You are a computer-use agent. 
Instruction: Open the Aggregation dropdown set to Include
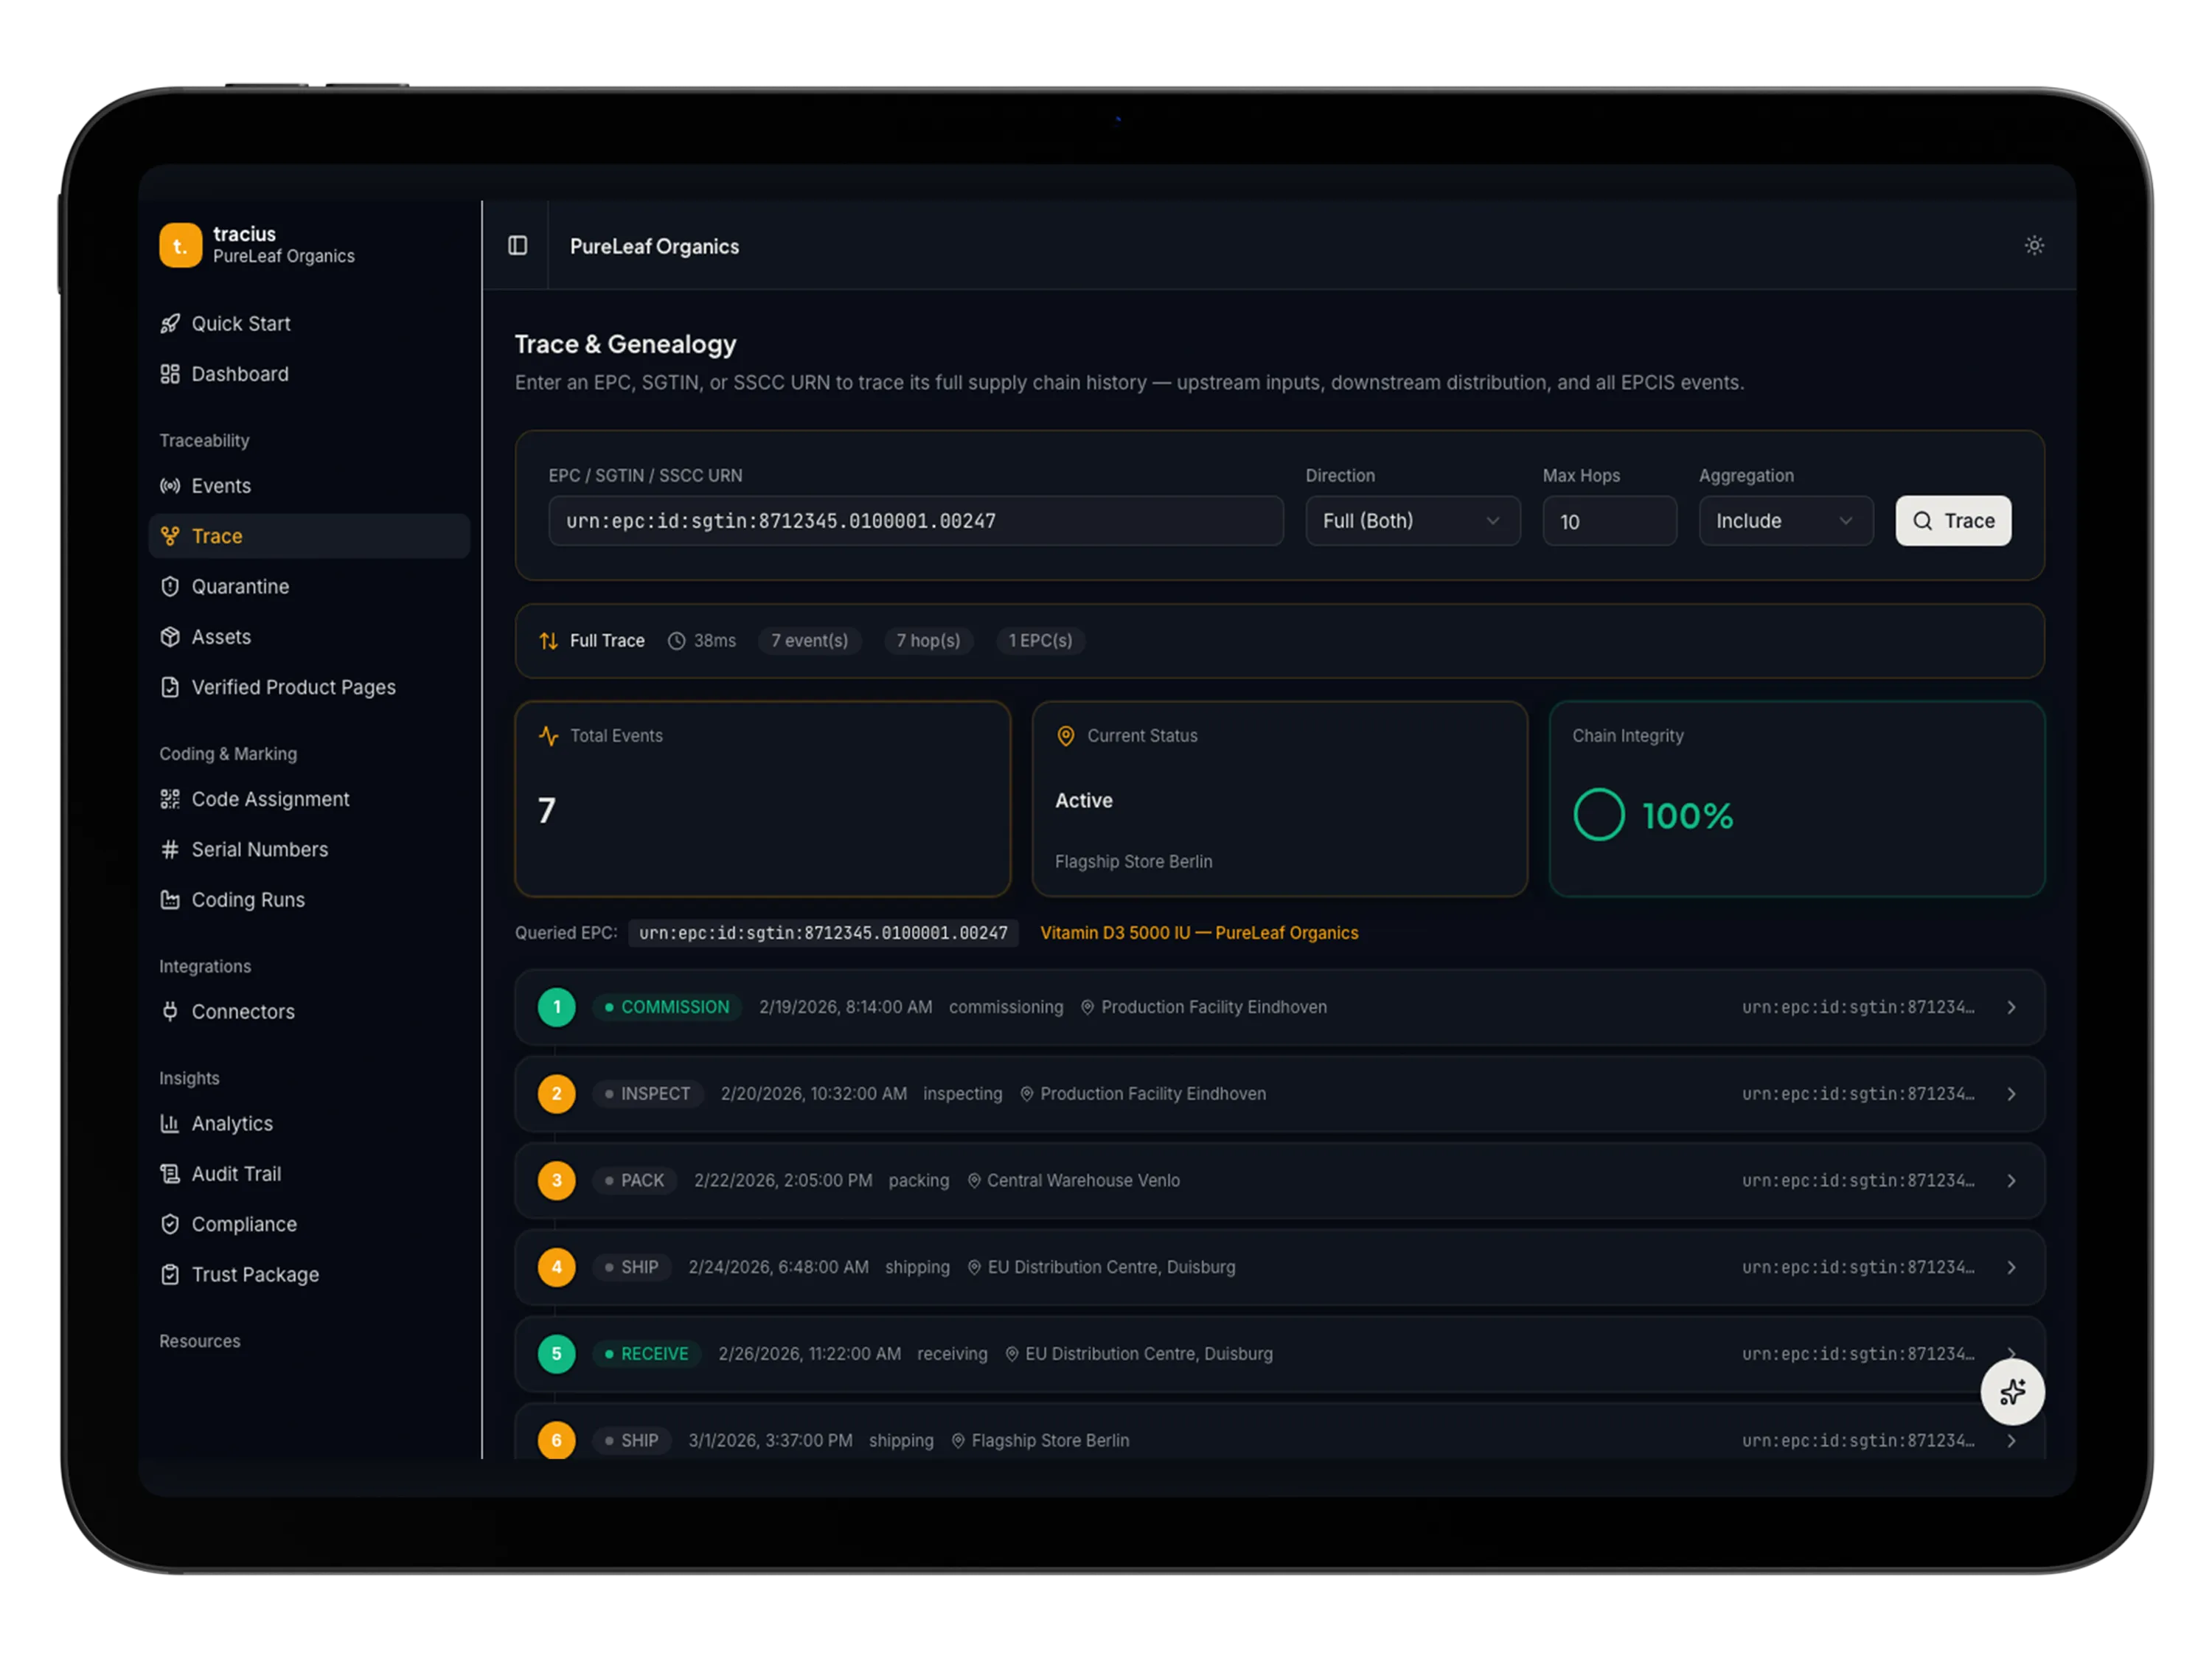[x=1786, y=521]
